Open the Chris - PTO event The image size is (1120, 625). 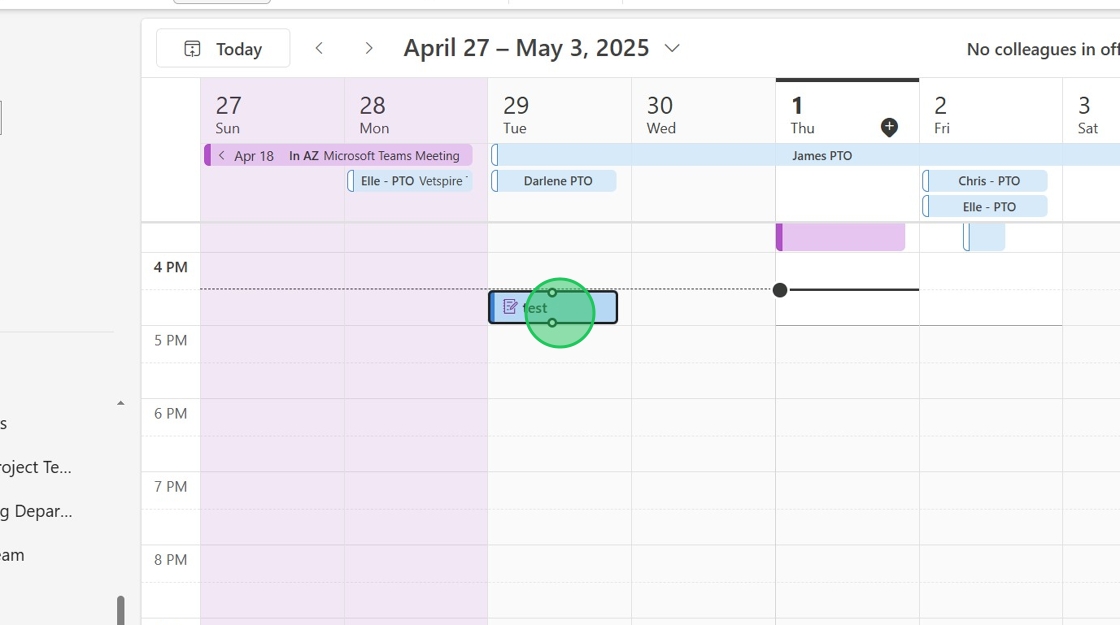[988, 181]
